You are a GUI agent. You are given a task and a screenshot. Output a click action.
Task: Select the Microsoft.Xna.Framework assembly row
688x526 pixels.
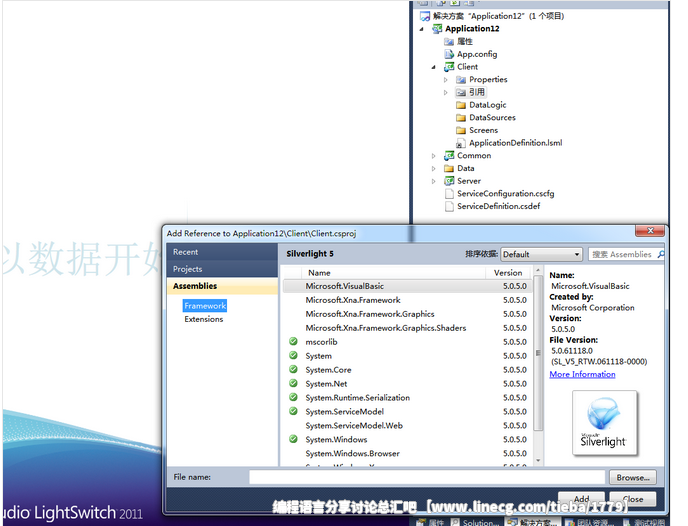[407, 300]
